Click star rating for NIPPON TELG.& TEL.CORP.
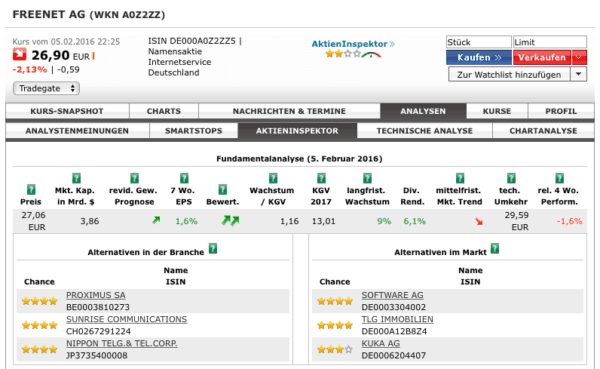 click(x=39, y=349)
